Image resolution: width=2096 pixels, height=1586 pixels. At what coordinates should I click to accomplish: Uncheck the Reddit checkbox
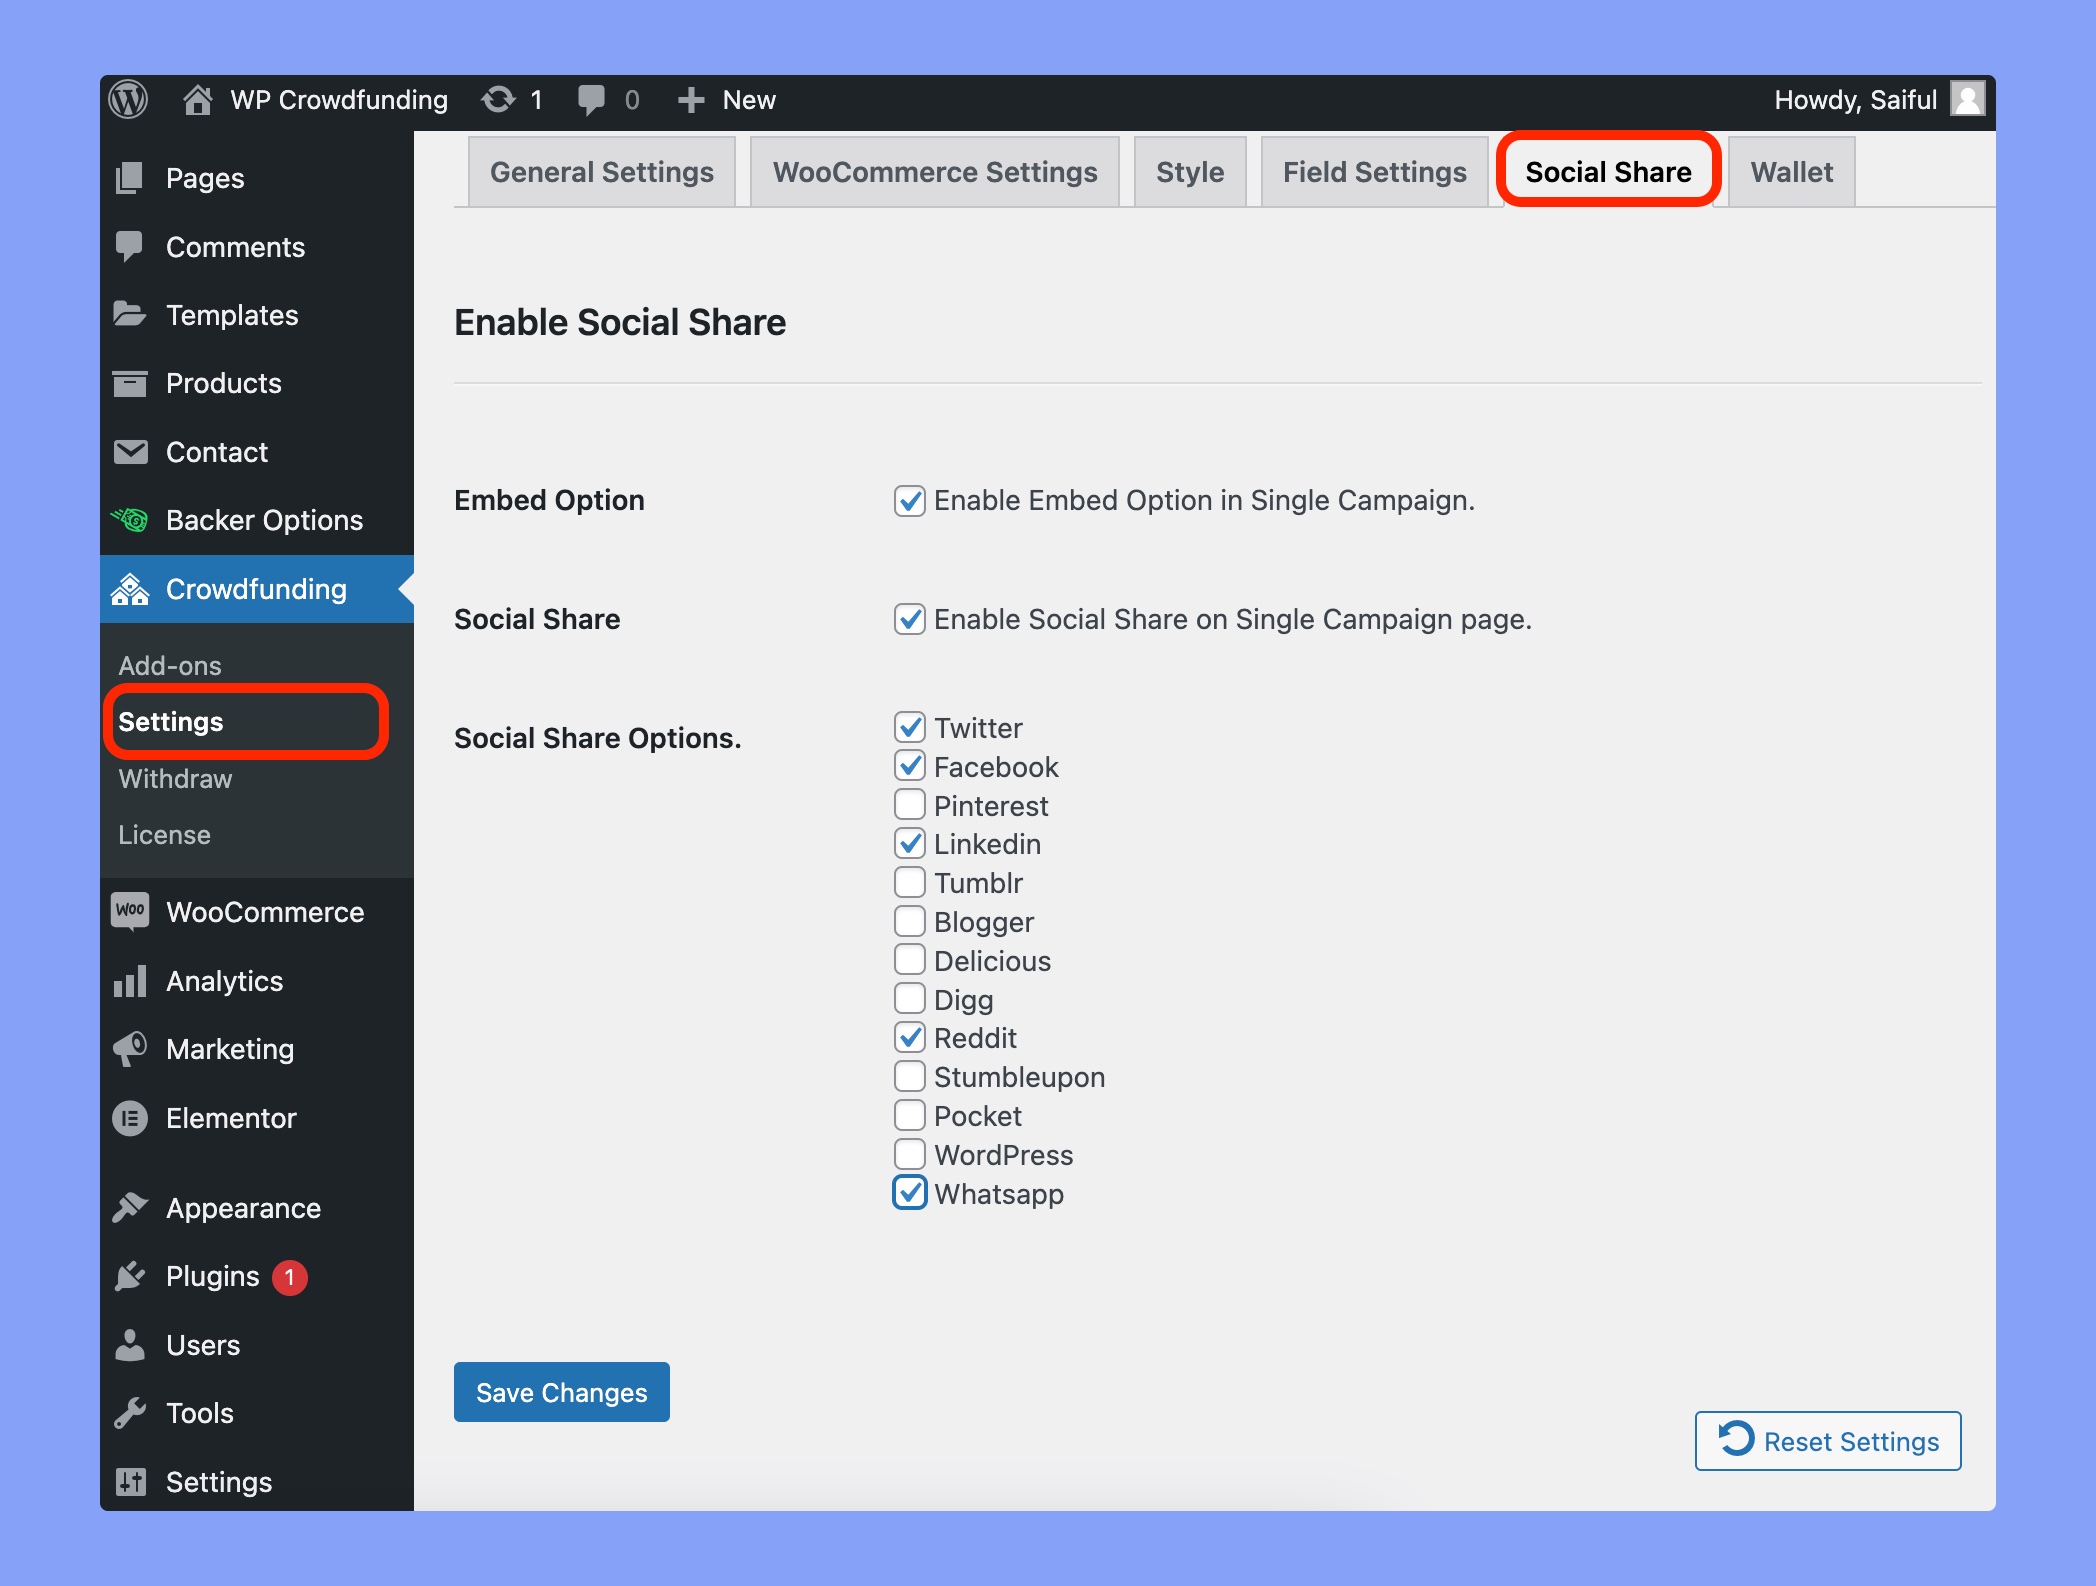909,1037
